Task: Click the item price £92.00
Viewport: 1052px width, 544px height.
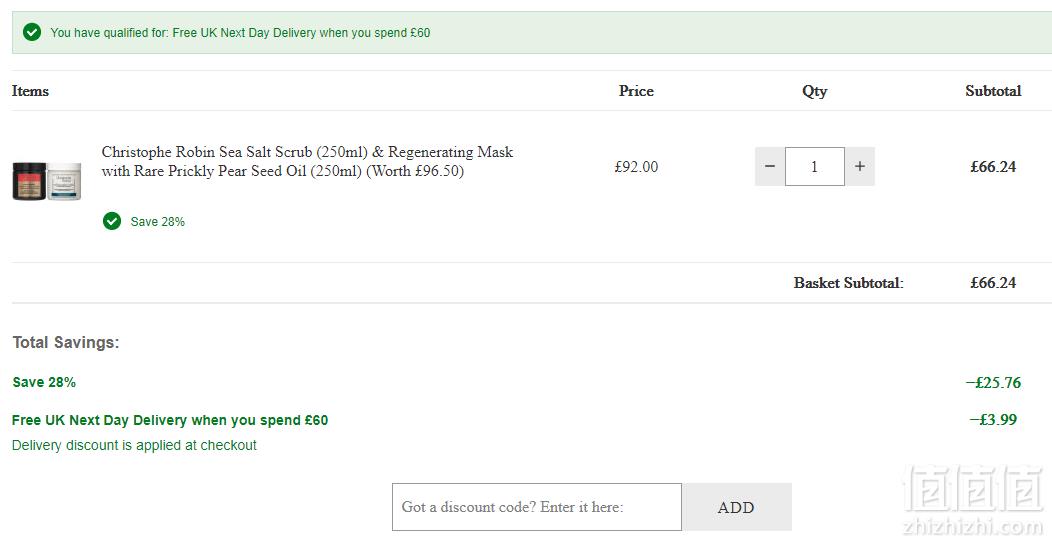Action: tap(636, 167)
